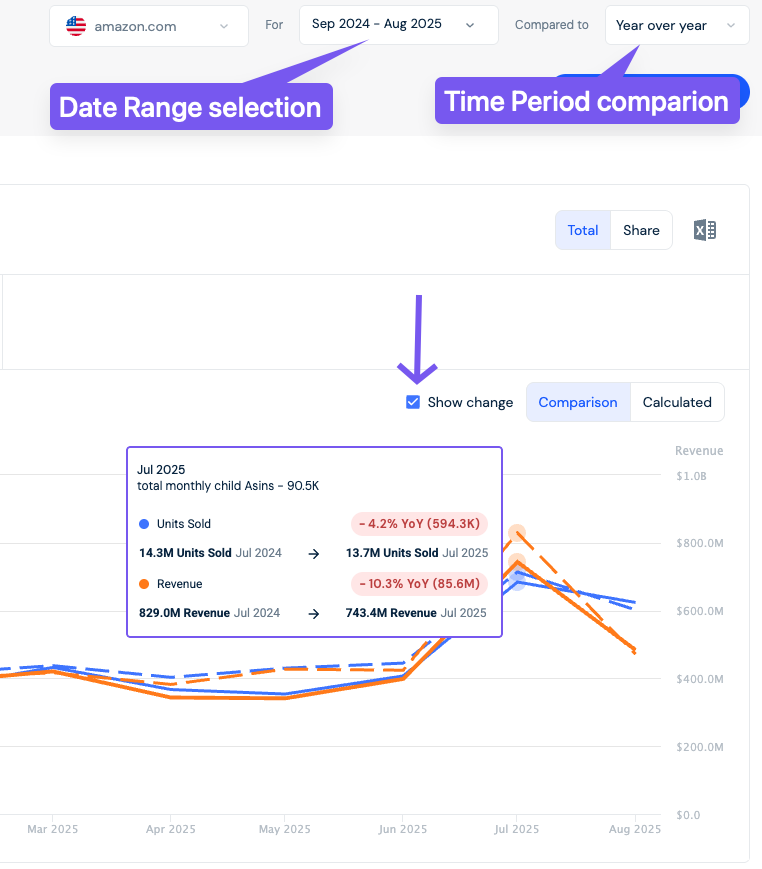
Task: Click the Excel export icon
Action: (705, 230)
